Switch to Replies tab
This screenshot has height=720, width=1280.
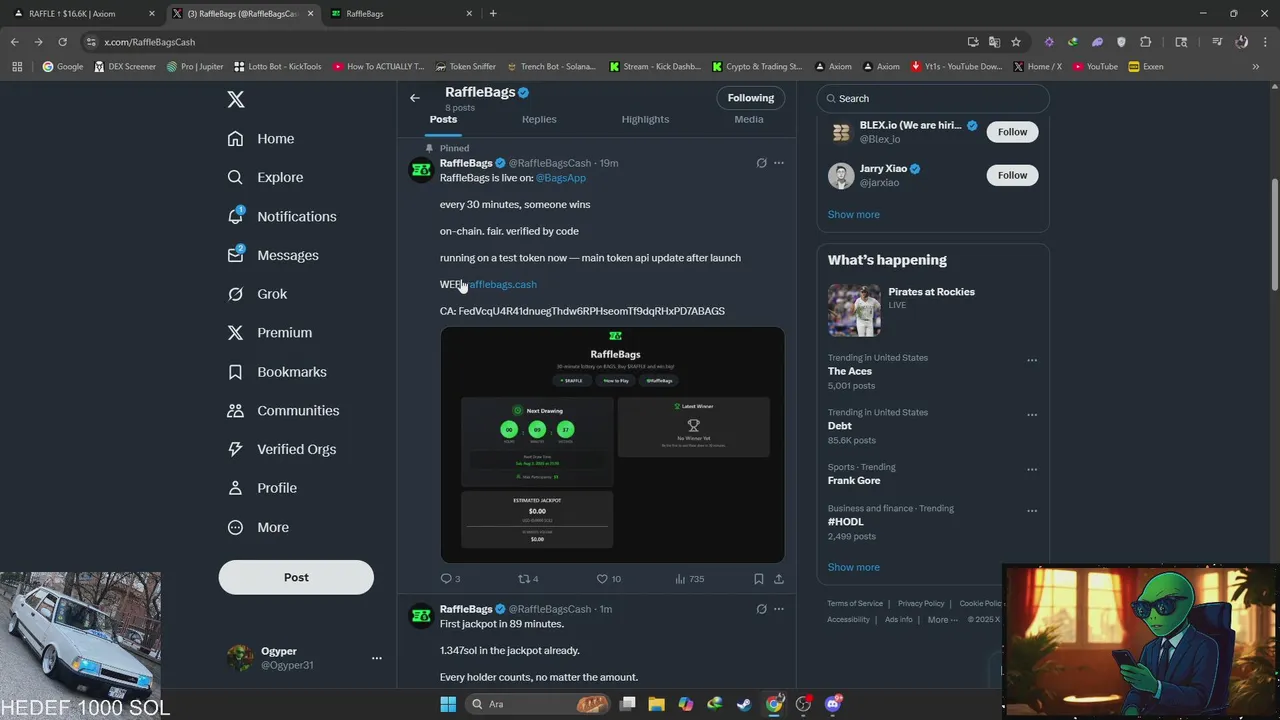click(539, 119)
